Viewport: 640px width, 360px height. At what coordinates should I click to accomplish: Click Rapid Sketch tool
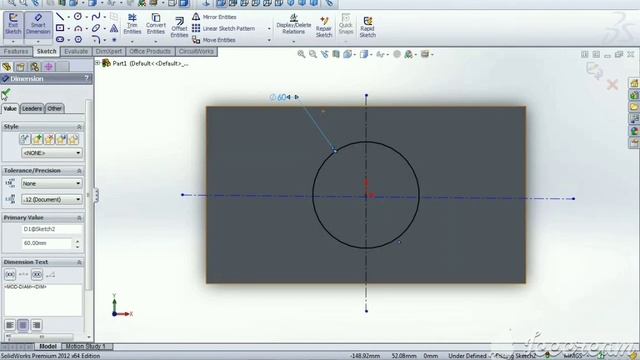pos(367,27)
